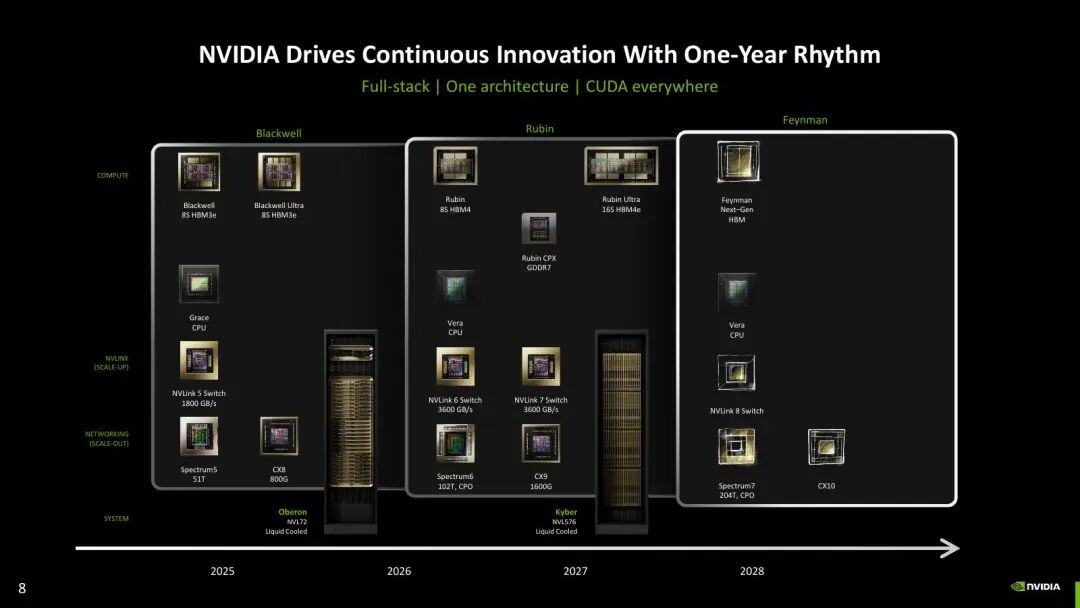Viewport: 1080px width, 608px height.
Task: Click the 2028 timeline label
Action: coord(752,571)
